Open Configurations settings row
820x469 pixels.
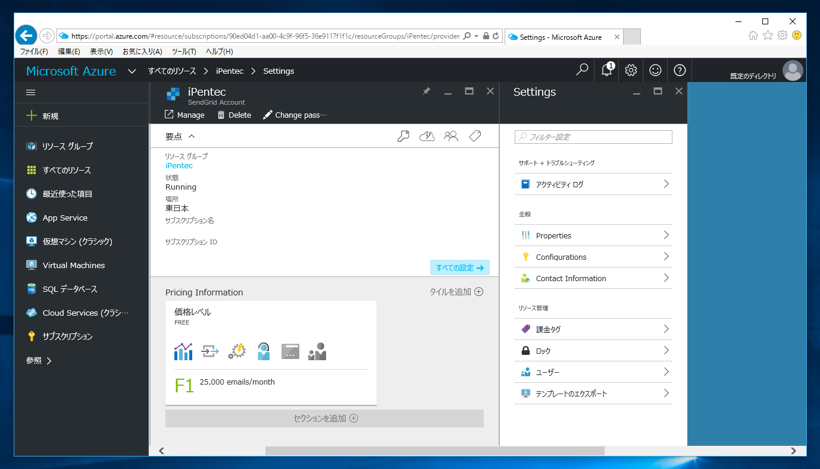594,257
